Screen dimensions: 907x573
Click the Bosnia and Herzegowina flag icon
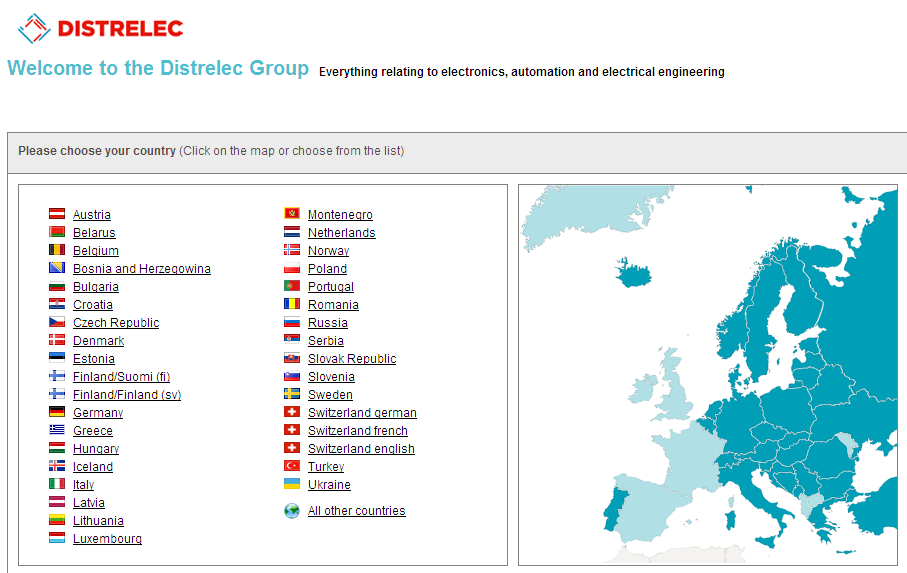57,268
